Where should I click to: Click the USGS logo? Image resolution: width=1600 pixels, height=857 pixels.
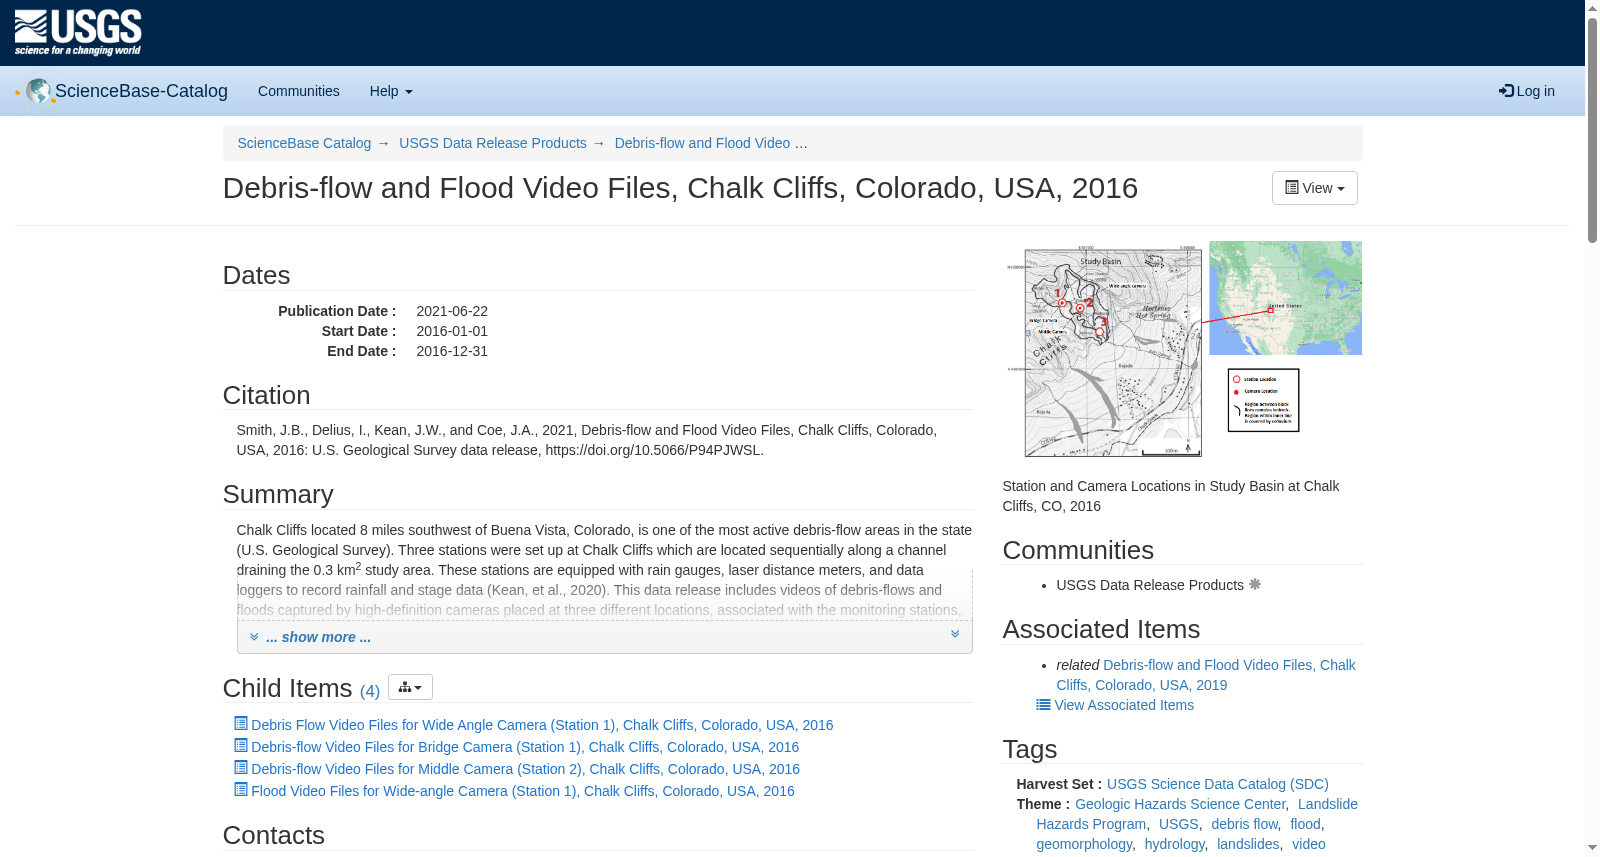click(x=78, y=33)
